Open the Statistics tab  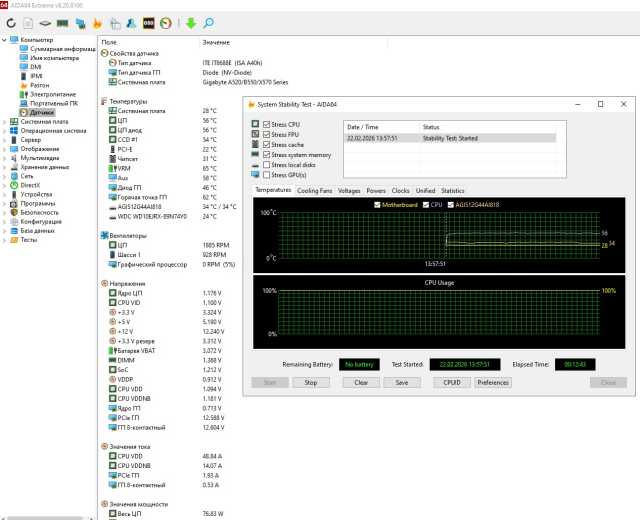pyautogui.click(x=453, y=190)
